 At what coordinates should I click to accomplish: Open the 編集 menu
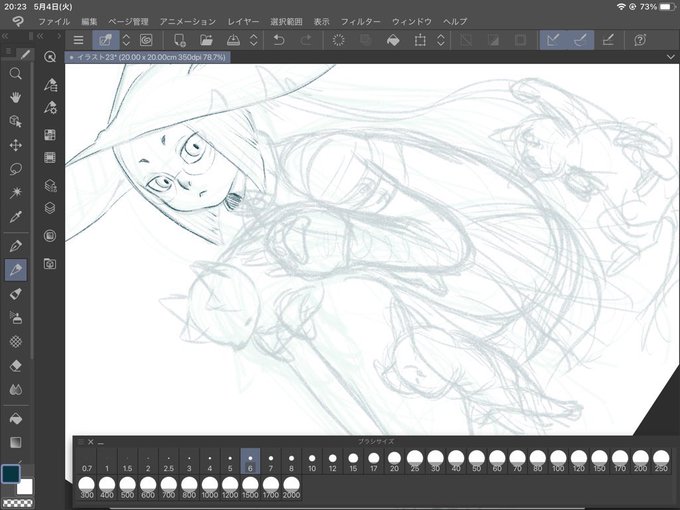[89, 22]
